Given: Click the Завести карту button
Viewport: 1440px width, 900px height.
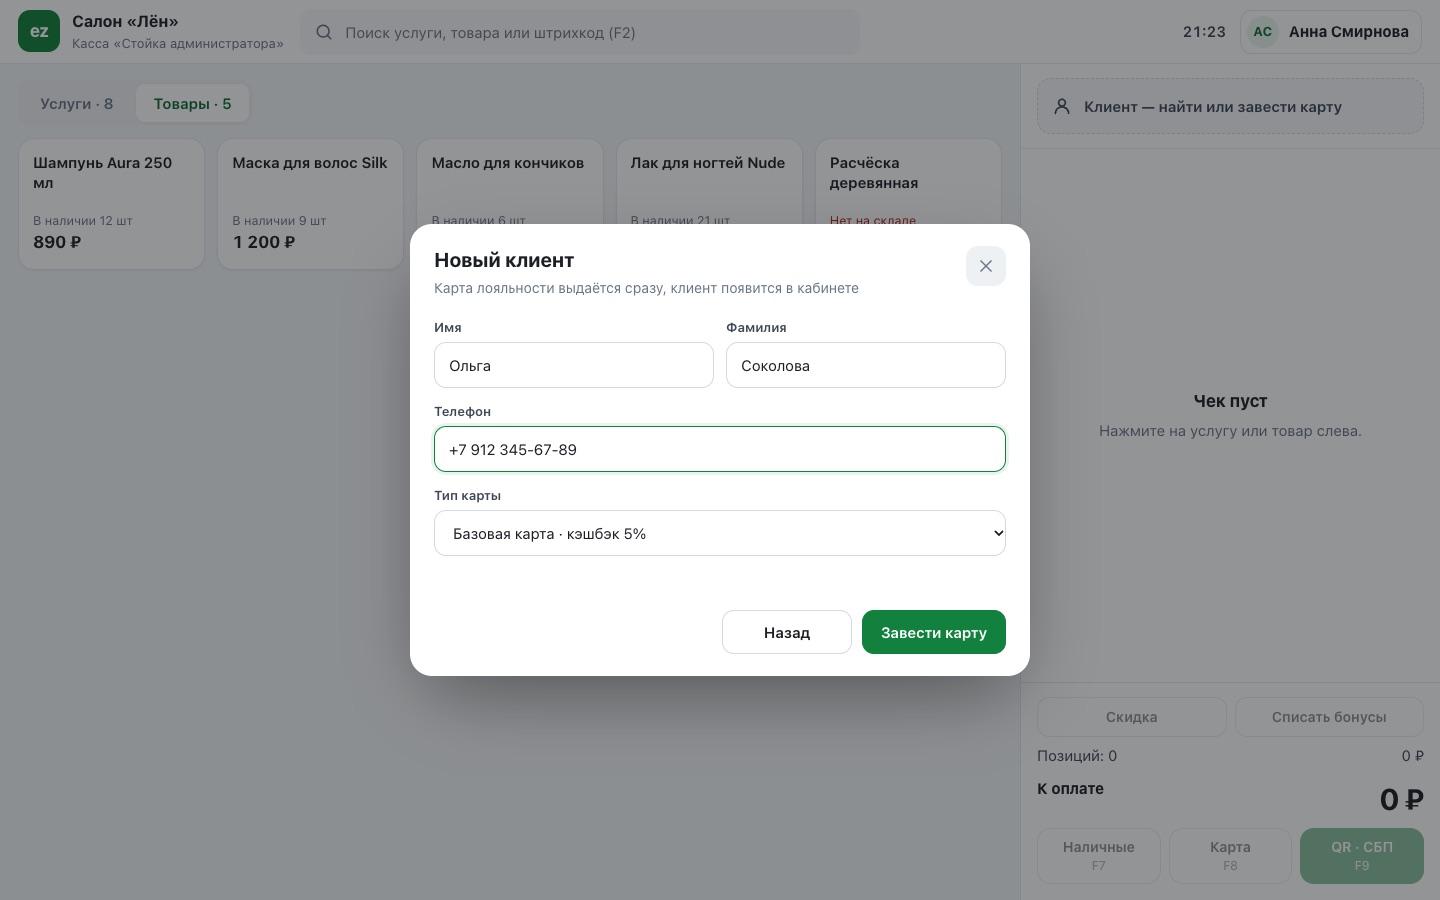Looking at the screenshot, I should [933, 632].
